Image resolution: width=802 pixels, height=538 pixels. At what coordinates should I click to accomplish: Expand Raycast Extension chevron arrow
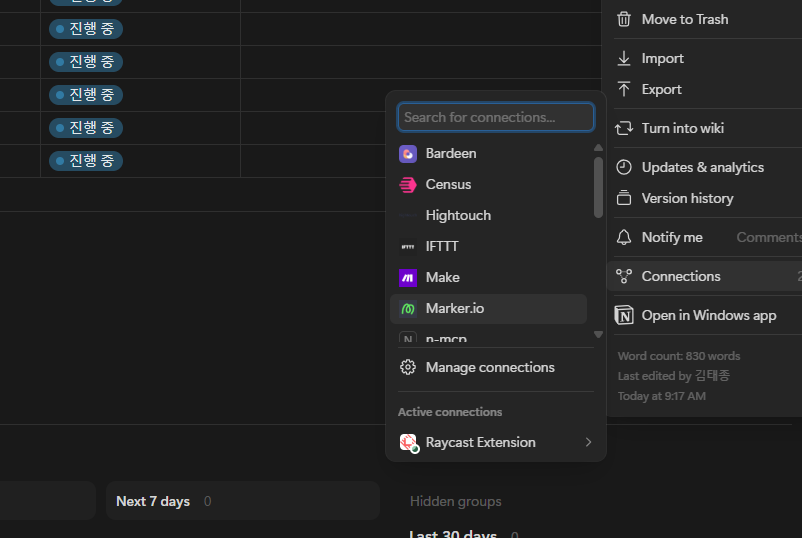[x=588, y=442]
